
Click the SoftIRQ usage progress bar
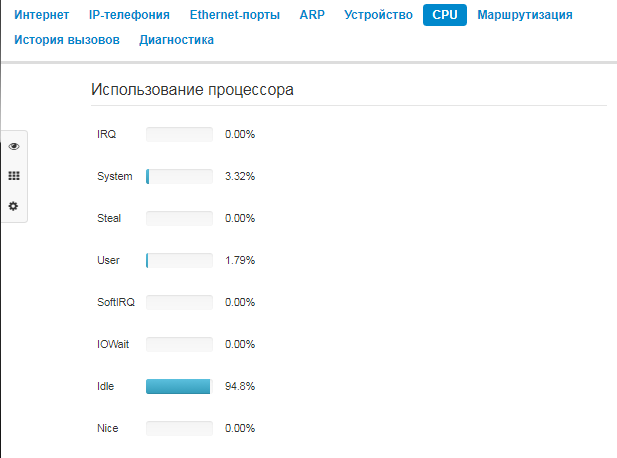point(180,302)
